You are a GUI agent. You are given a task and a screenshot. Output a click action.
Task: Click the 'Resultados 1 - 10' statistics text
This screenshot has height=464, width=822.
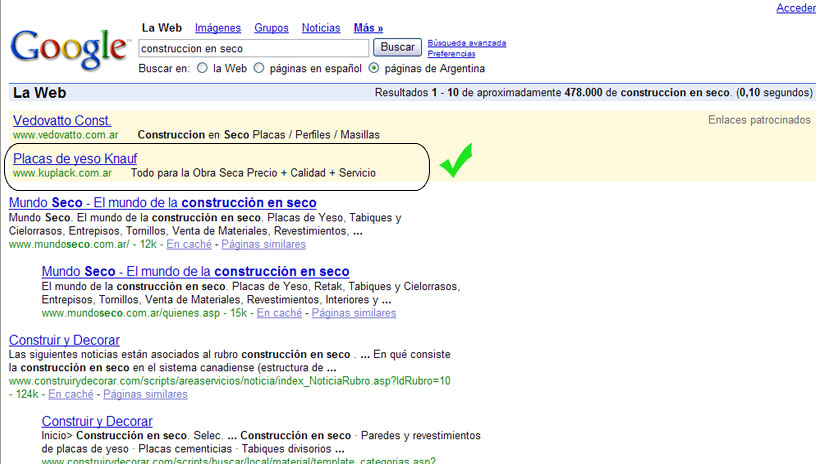[x=593, y=93]
